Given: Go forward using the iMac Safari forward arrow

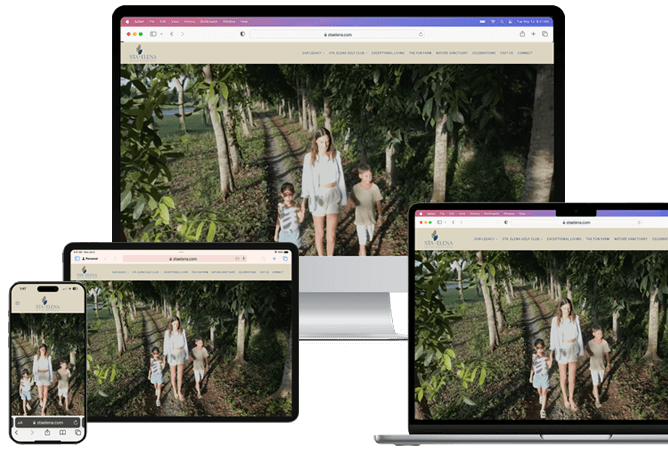Looking at the screenshot, I should pyautogui.click(x=182, y=34).
